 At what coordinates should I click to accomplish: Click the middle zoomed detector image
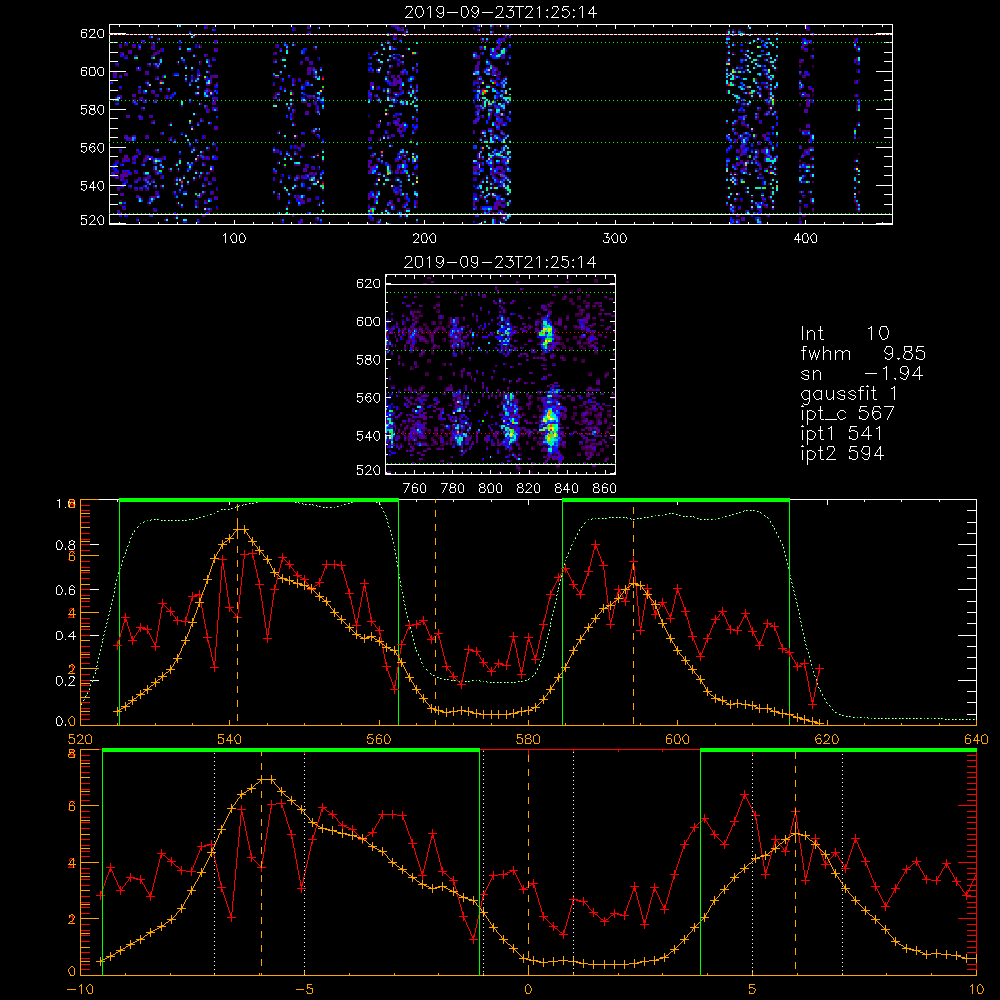click(500, 374)
